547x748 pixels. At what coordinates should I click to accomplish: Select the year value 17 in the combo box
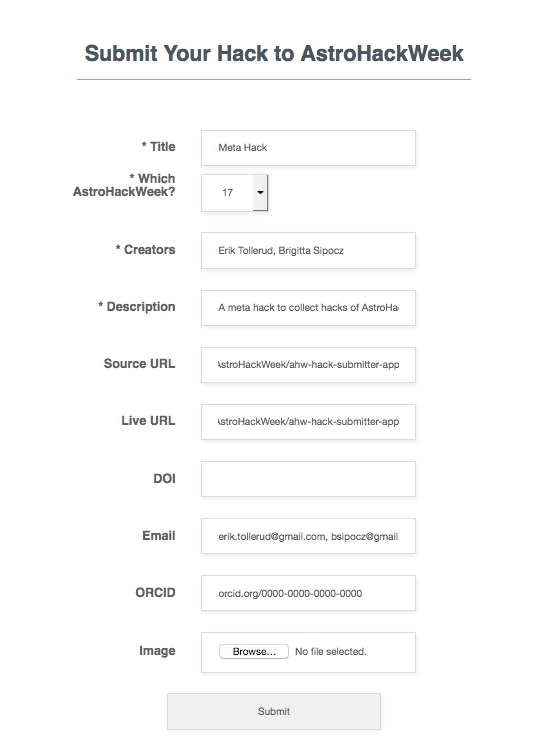(227, 193)
